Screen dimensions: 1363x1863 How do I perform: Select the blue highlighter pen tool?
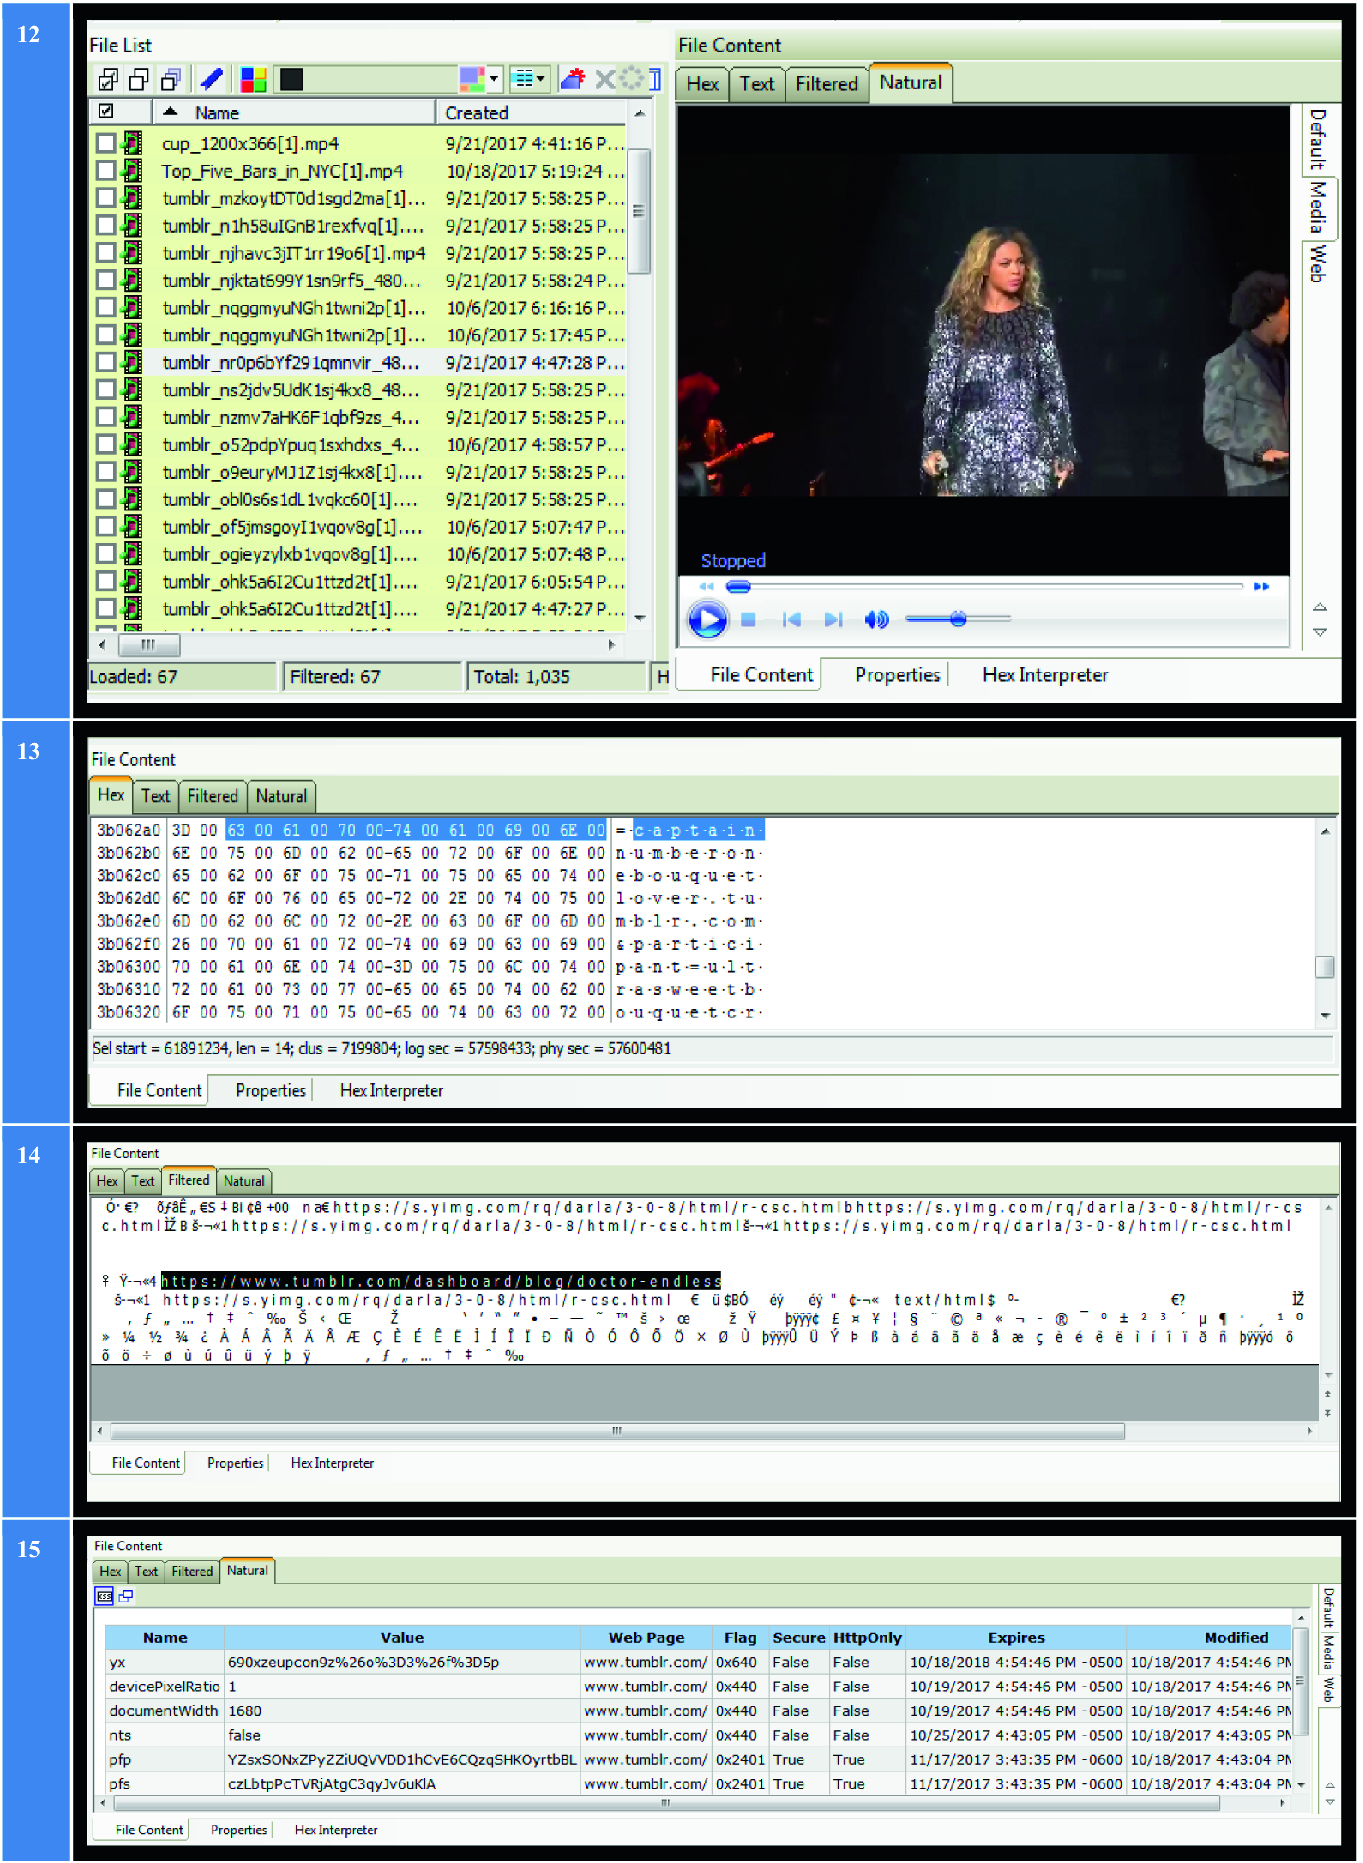(212, 79)
